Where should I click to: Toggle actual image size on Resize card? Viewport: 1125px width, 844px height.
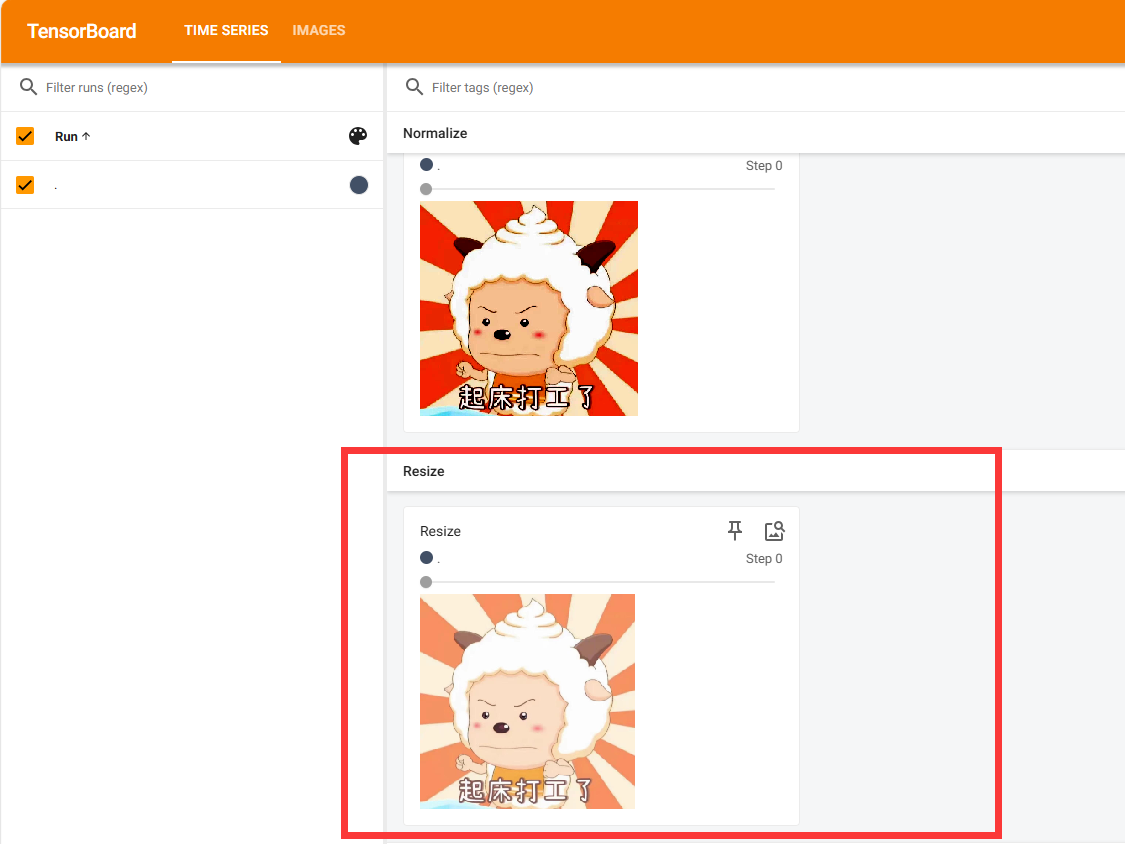point(774,530)
